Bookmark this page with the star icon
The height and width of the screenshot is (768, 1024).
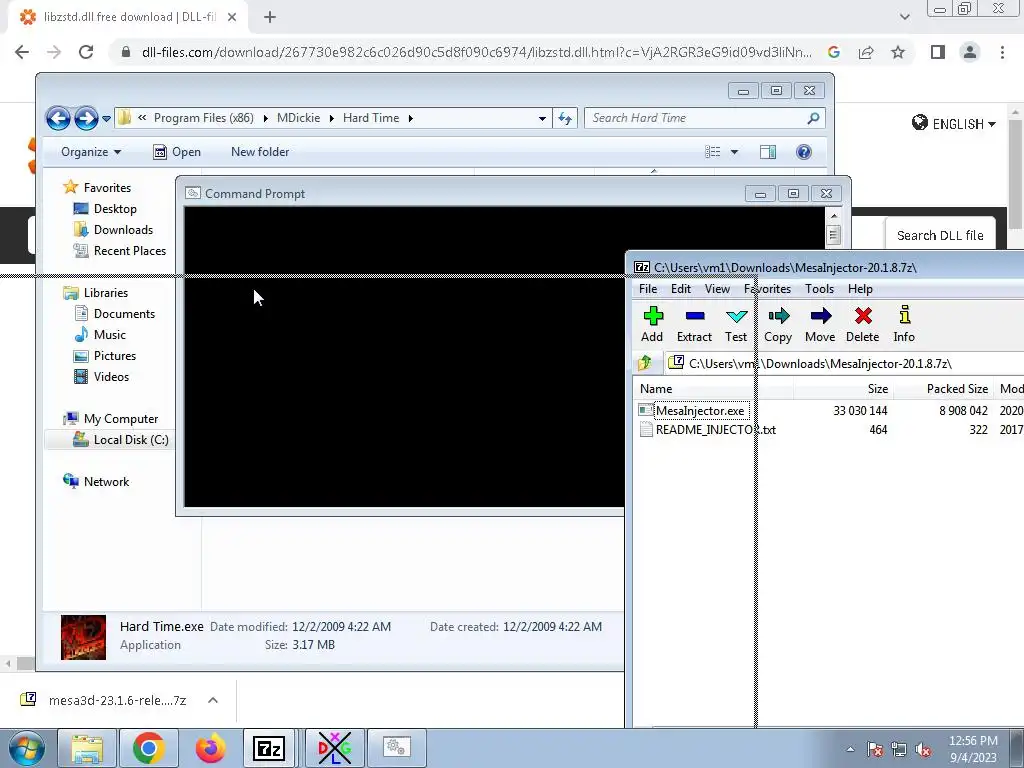coord(898,52)
